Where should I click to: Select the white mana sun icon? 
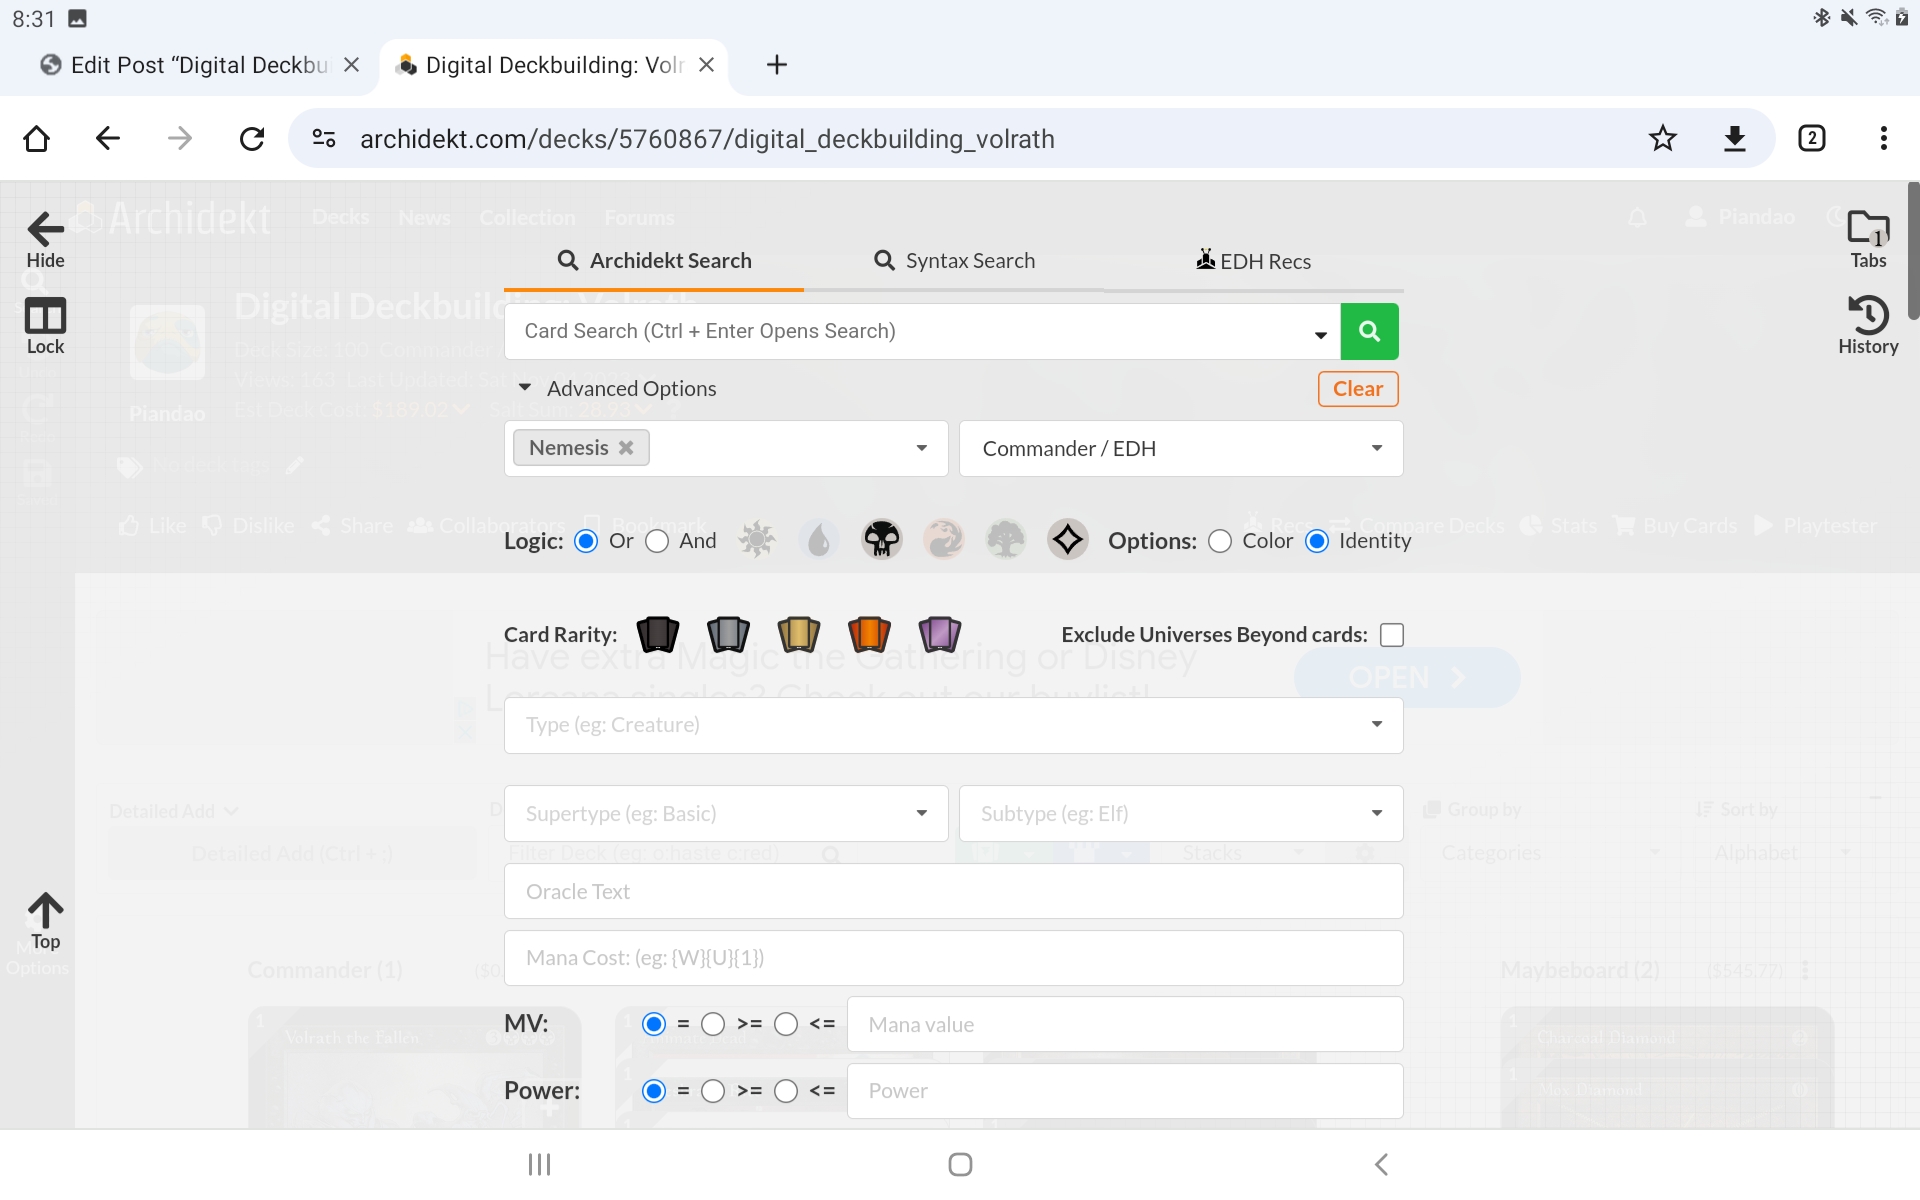coord(757,540)
